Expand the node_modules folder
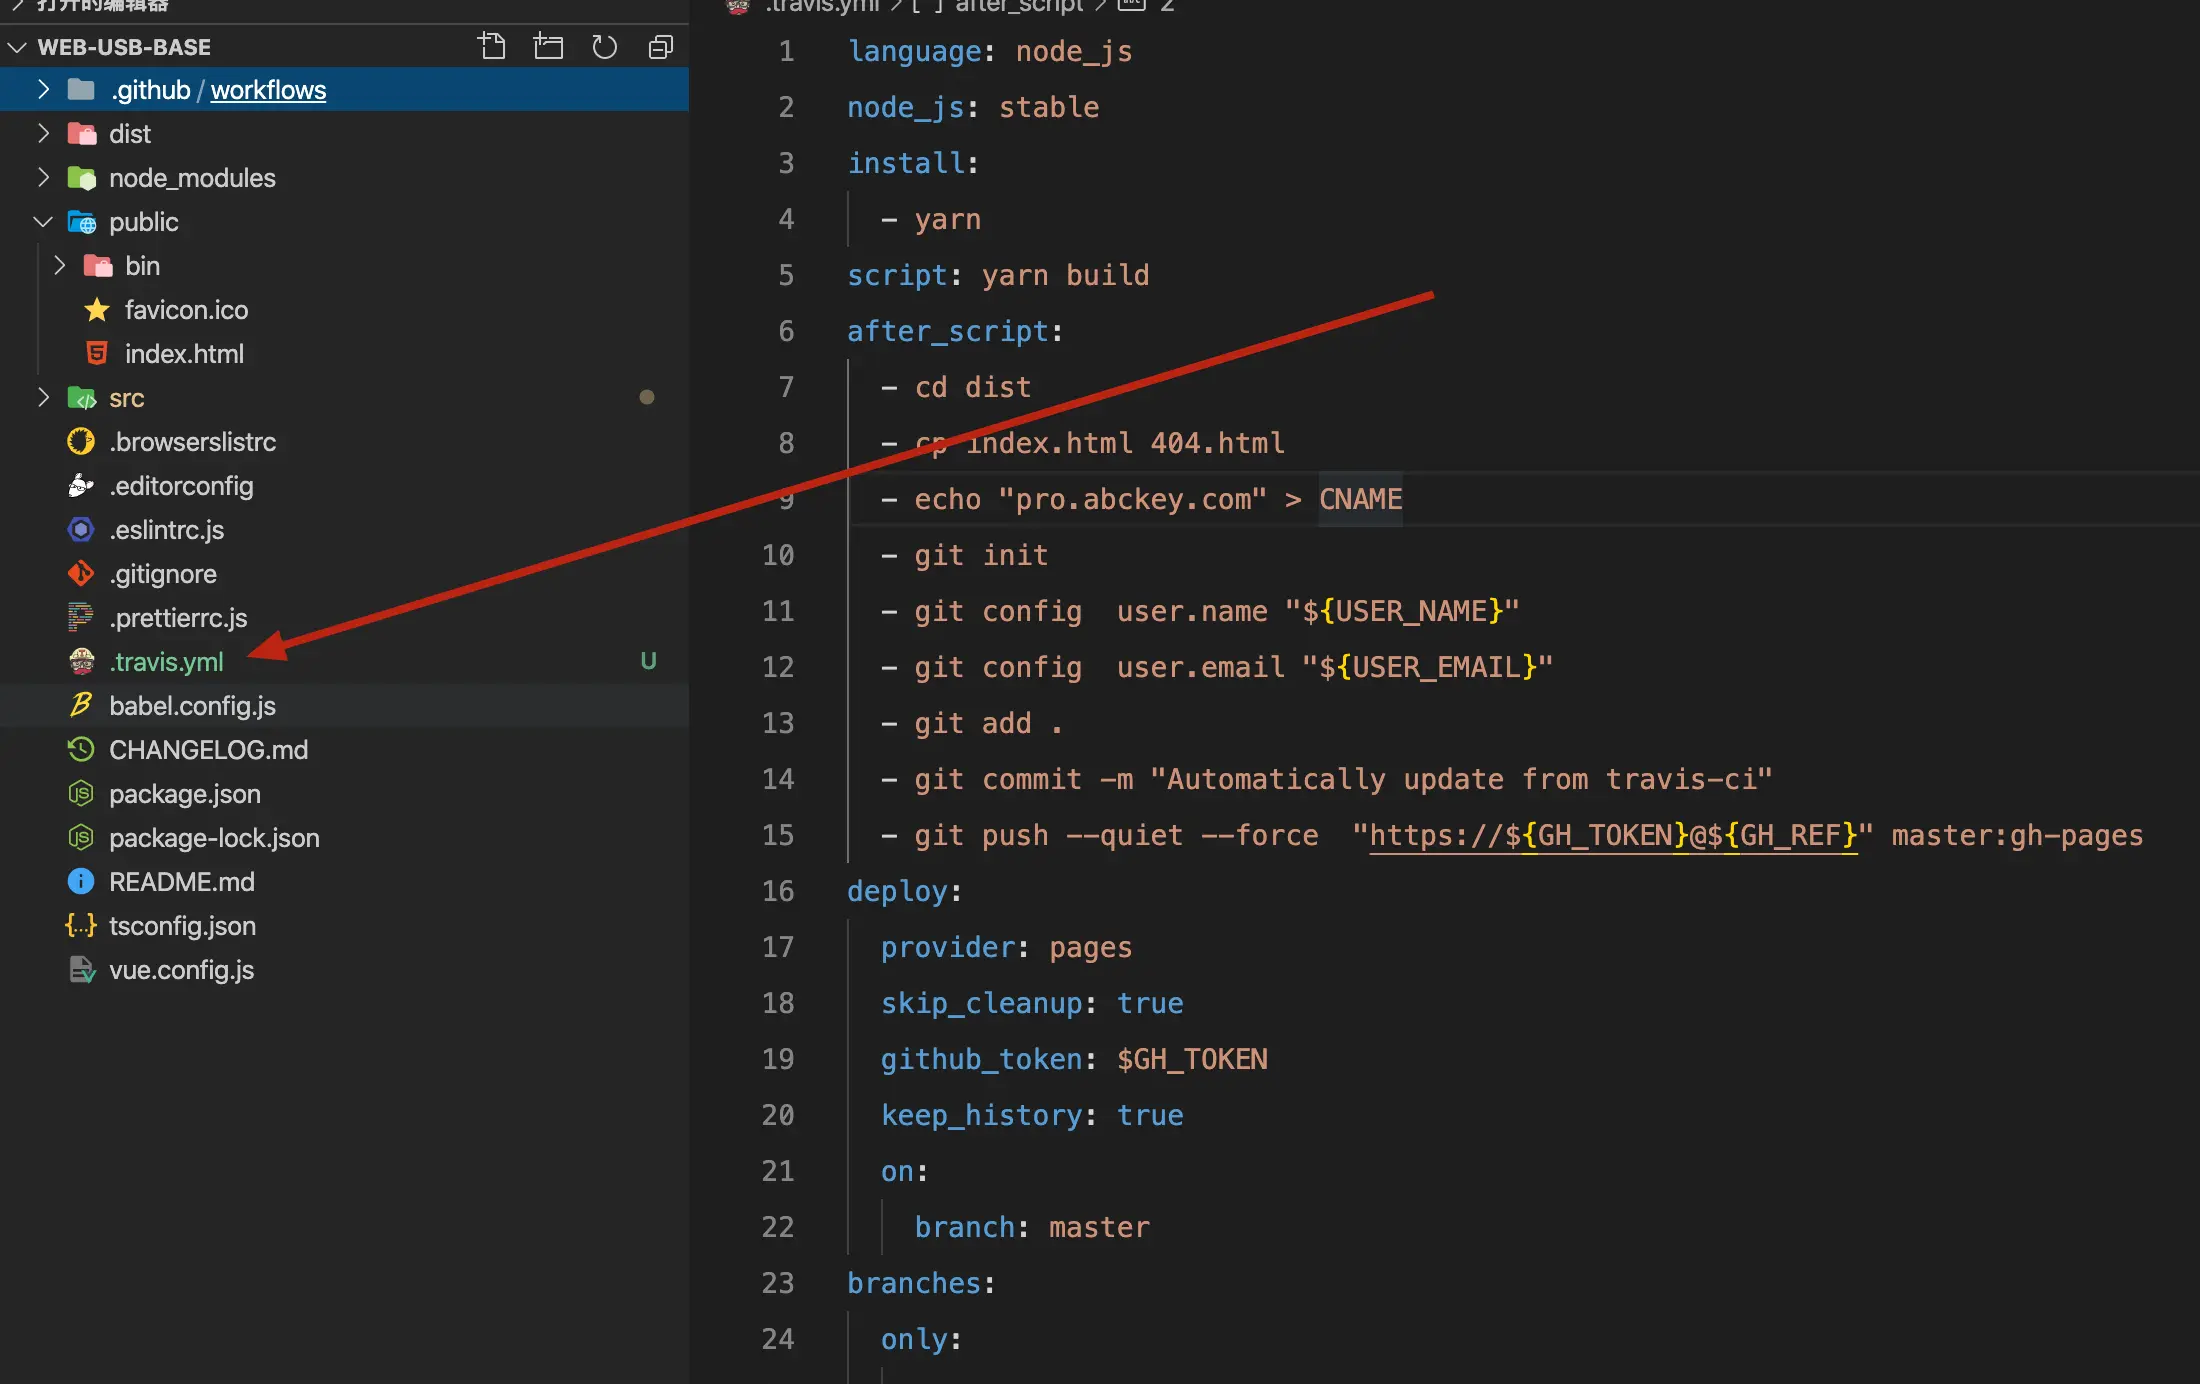This screenshot has width=2200, height=1384. [x=43, y=178]
